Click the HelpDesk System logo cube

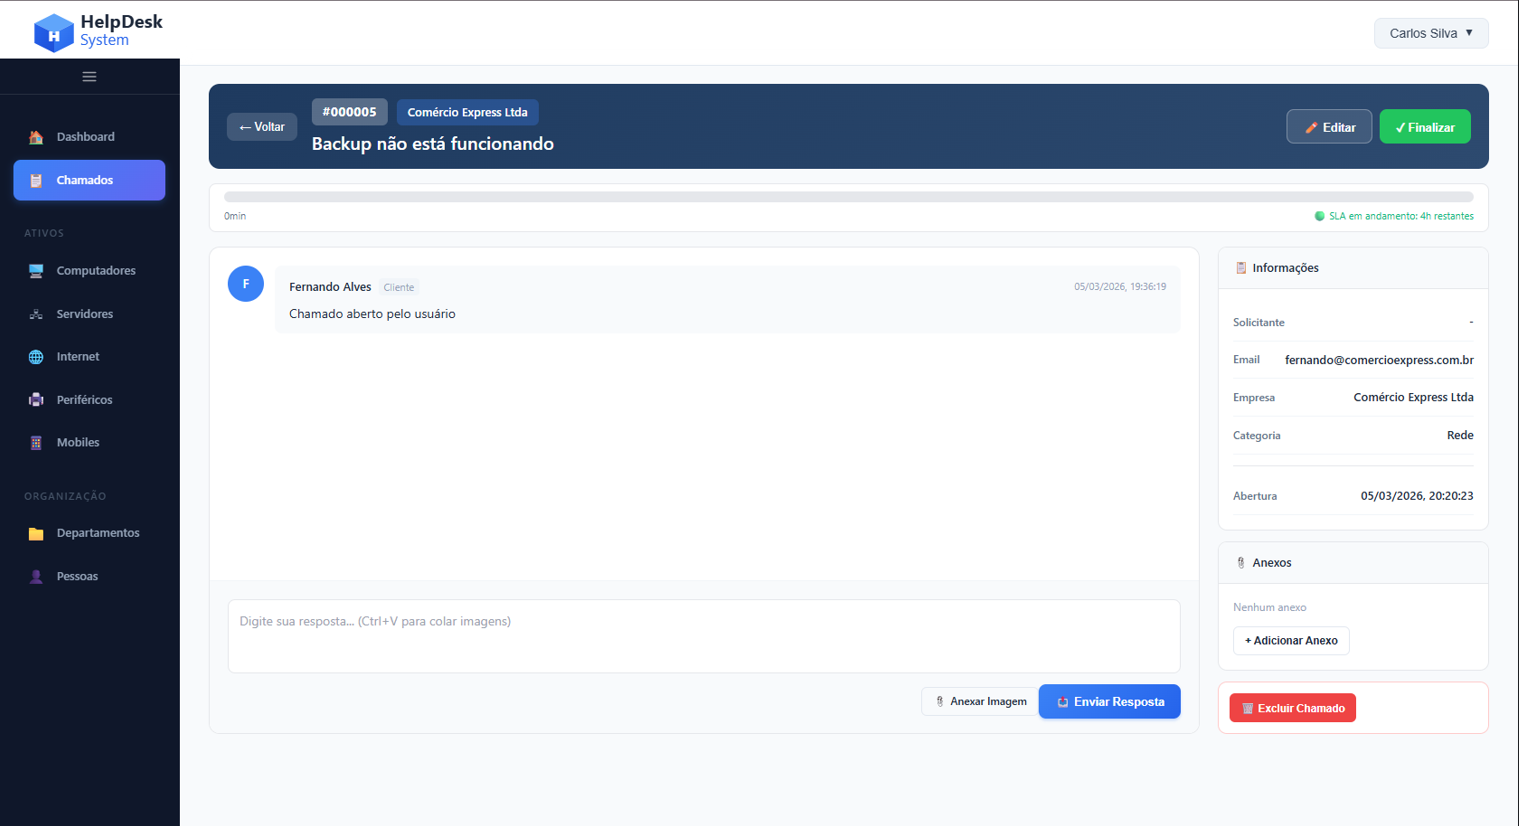click(x=53, y=32)
